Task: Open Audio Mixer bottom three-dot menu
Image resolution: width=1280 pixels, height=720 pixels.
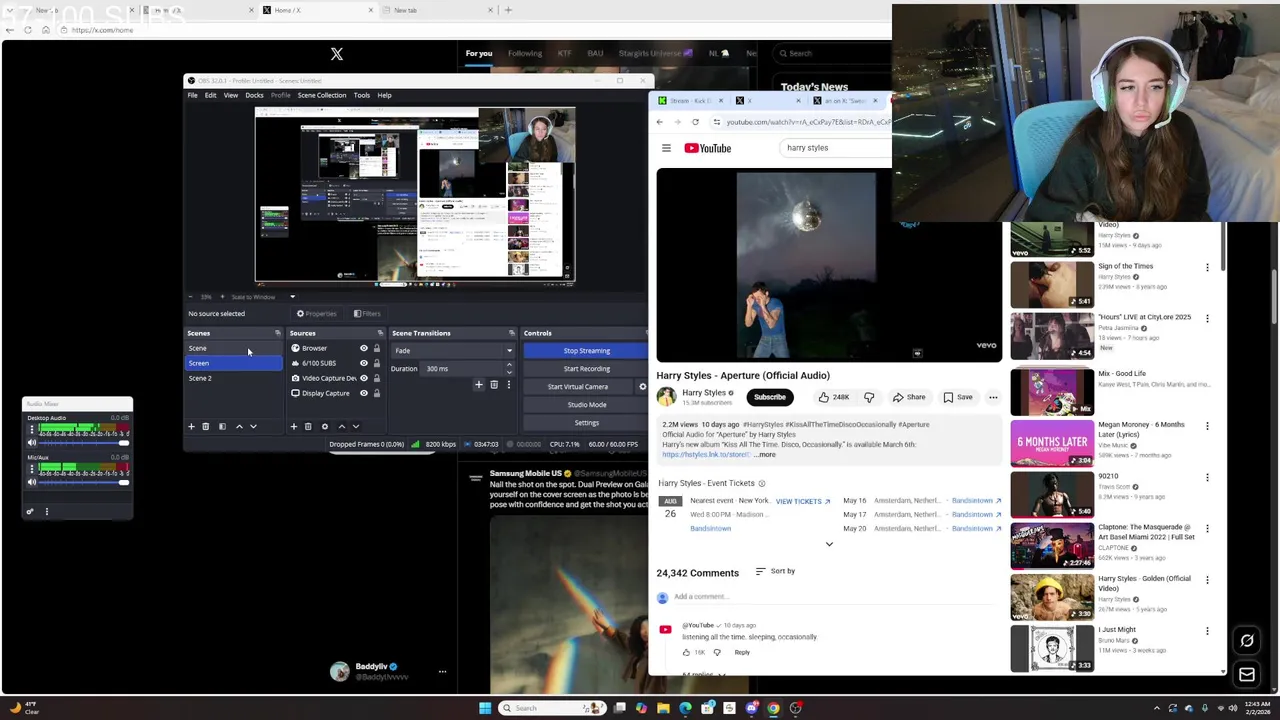Action: pyautogui.click(x=46, y=511)
